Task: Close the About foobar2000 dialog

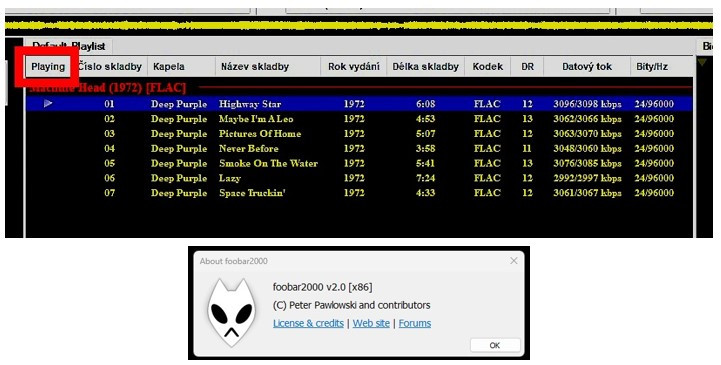Action: pos(514,261)
